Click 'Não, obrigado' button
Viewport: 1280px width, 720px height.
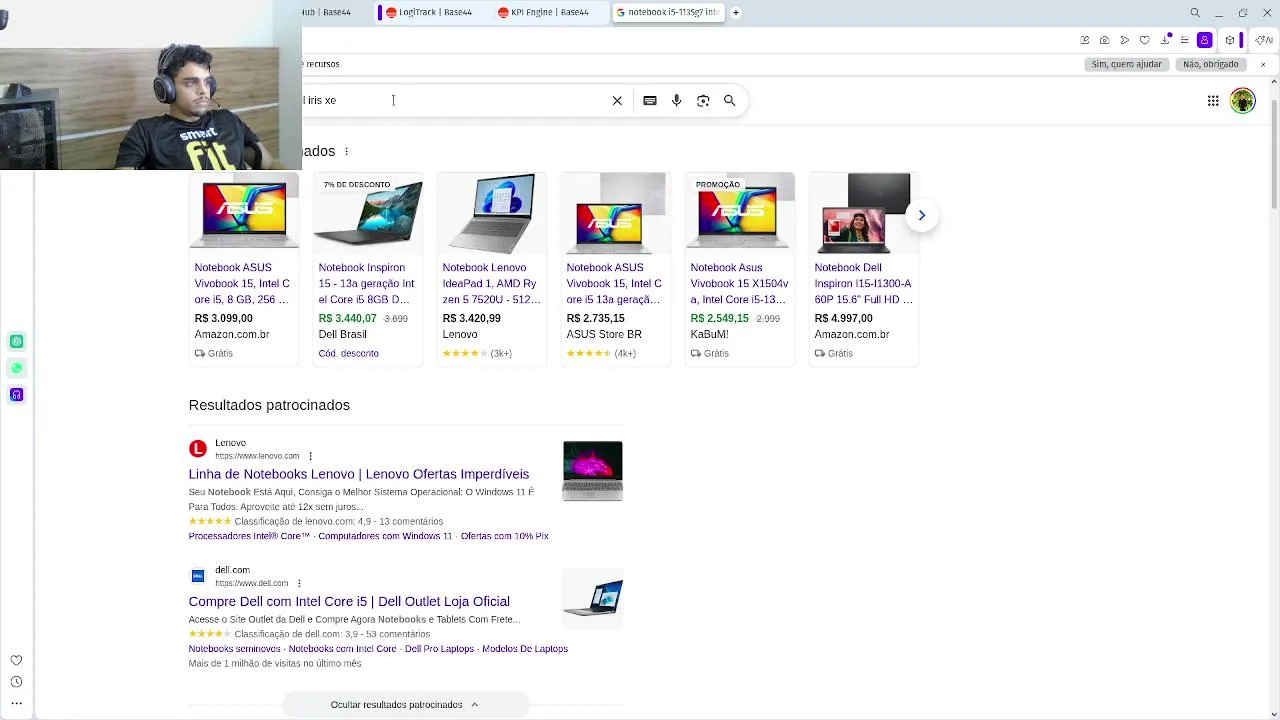click(x=1211, y=64)
